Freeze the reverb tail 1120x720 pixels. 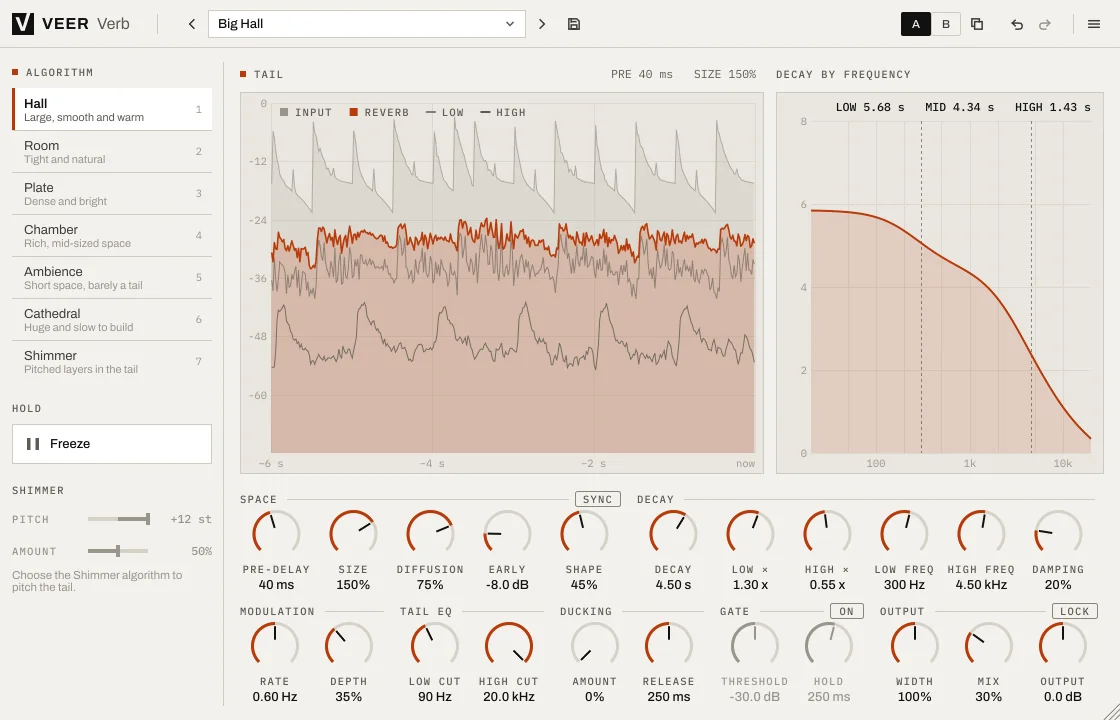click(x=112, y=444)
